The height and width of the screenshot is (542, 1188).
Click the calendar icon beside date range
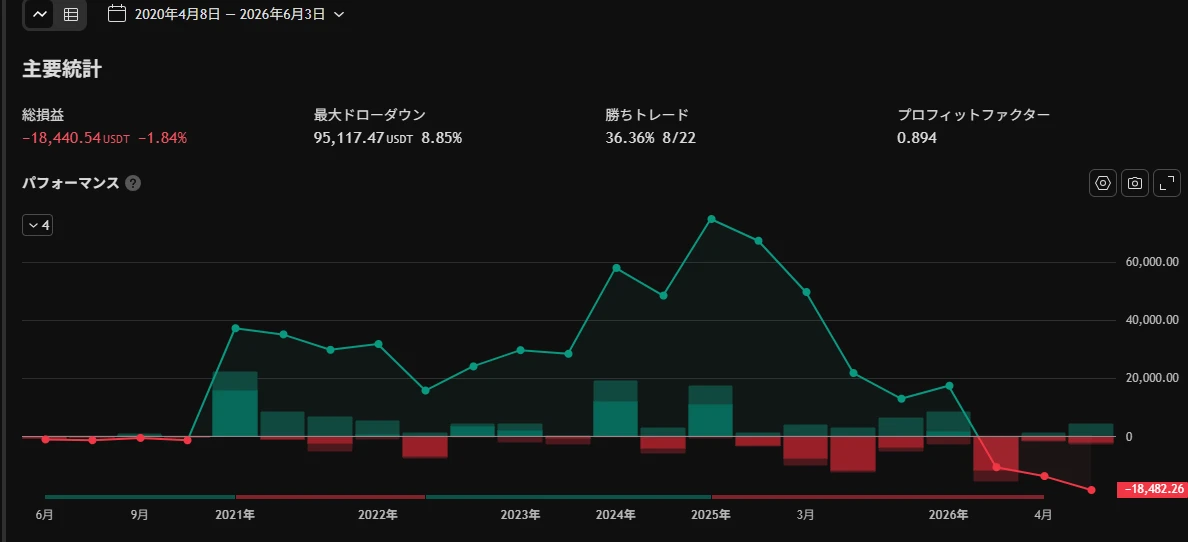(x=117, y=14)
